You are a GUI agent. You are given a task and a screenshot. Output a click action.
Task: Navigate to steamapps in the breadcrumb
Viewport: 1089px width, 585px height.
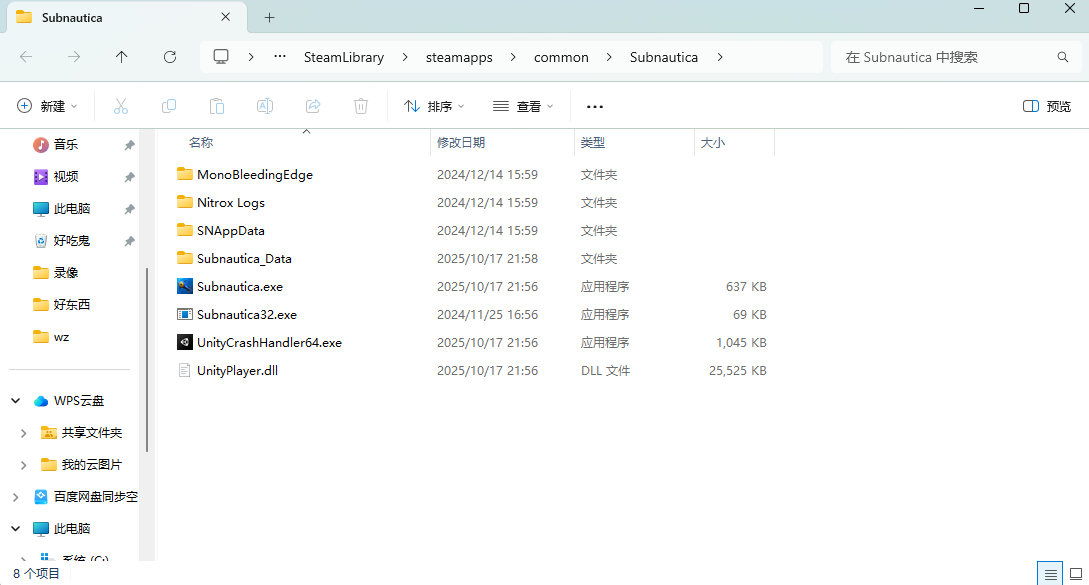(459, 57)
